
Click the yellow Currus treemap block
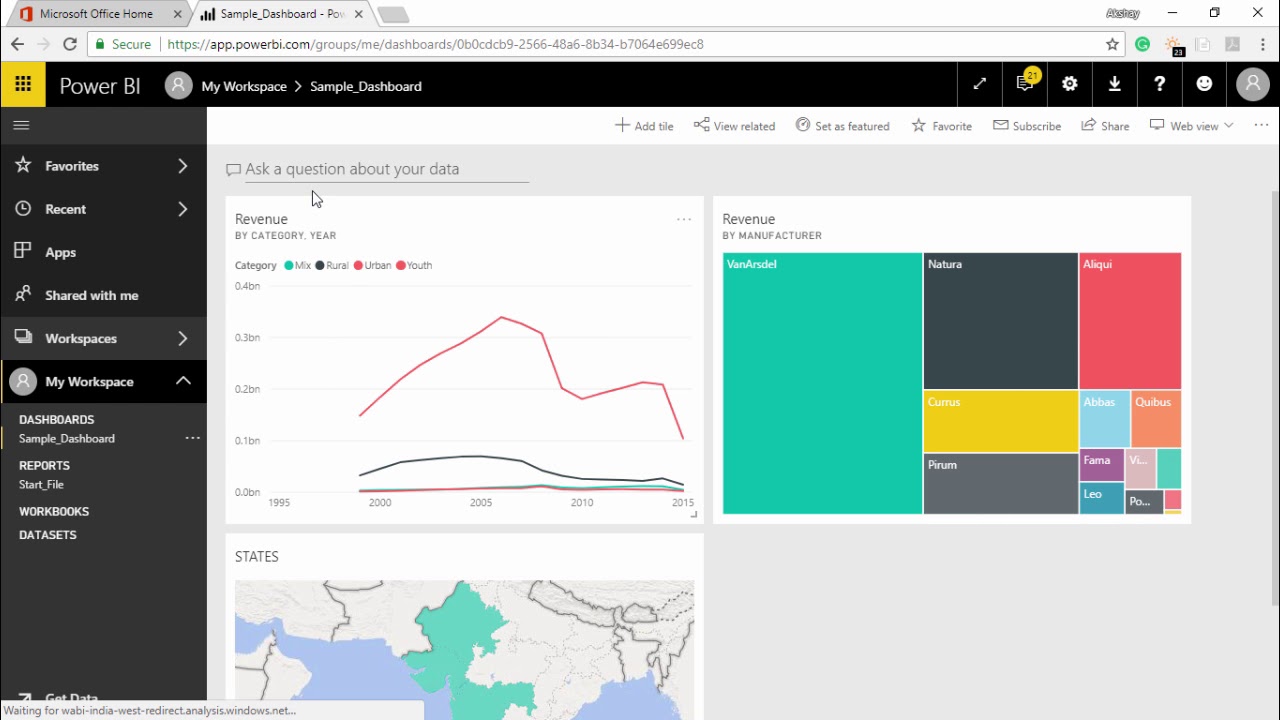[x=1000, y=421]
